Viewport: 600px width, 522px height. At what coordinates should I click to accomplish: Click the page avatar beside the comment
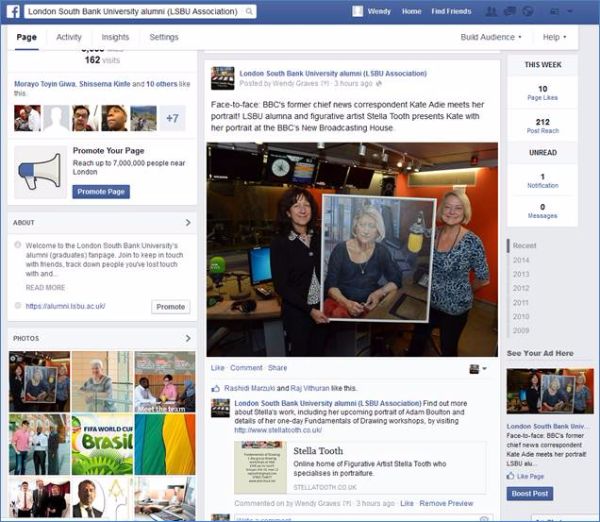[220, 408]
